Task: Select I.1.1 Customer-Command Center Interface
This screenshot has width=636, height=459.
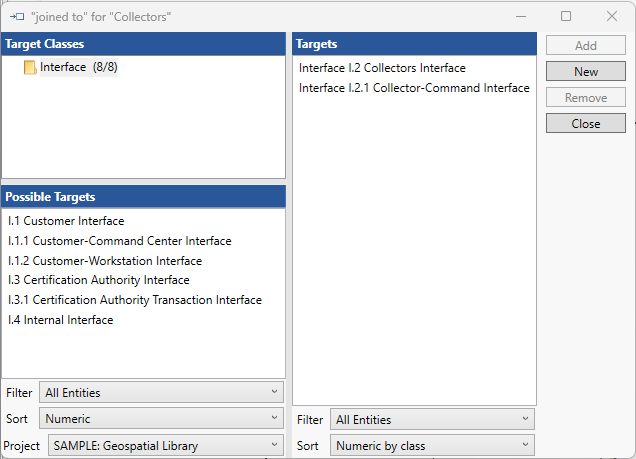Action: pos(119,241)
